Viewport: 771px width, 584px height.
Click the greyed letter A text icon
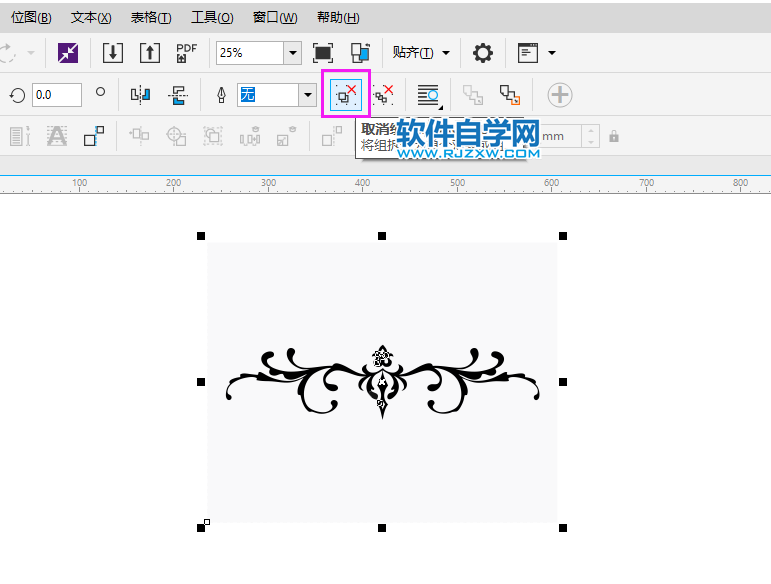(x=57, y=136)
